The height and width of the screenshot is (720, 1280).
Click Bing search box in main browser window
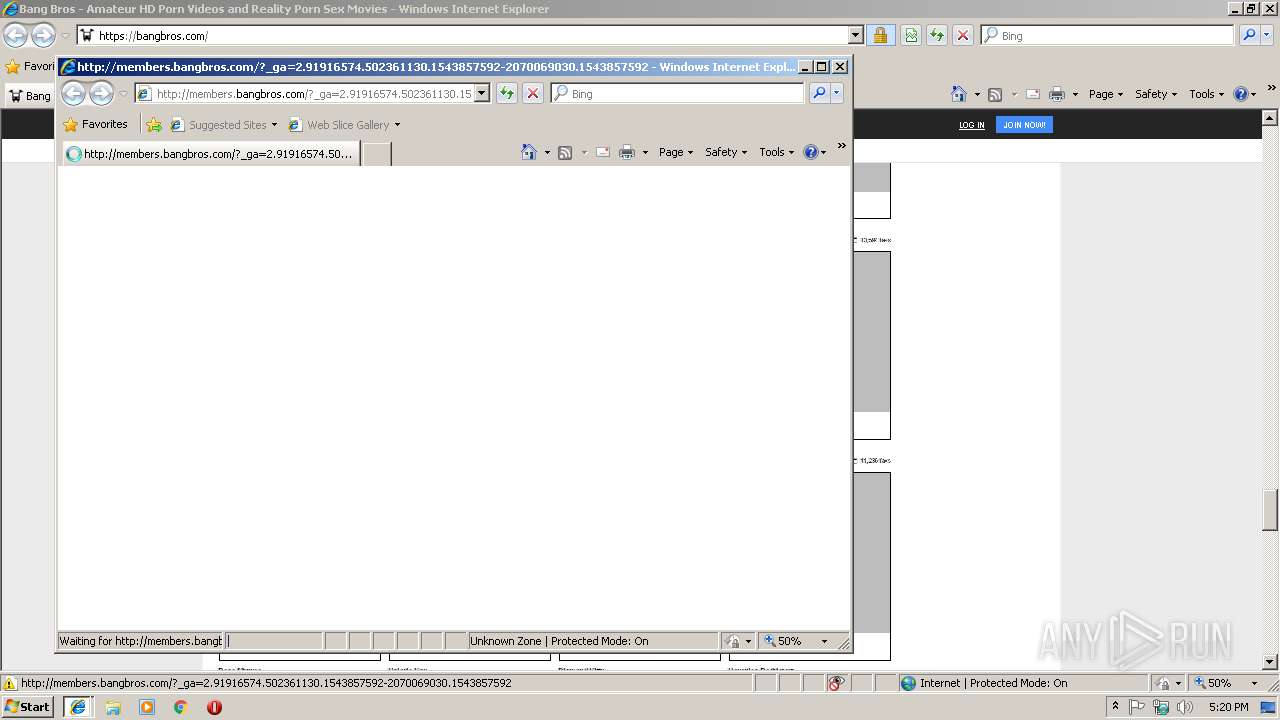(x=1107, y=35)
